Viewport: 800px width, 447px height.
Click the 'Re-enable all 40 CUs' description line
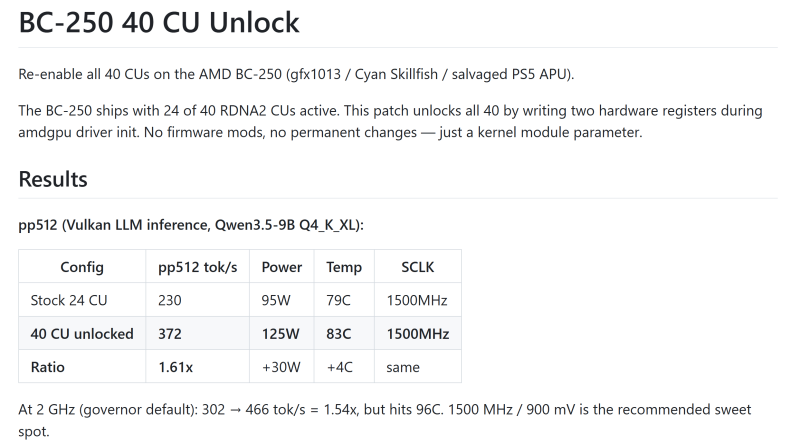point(296,74)
